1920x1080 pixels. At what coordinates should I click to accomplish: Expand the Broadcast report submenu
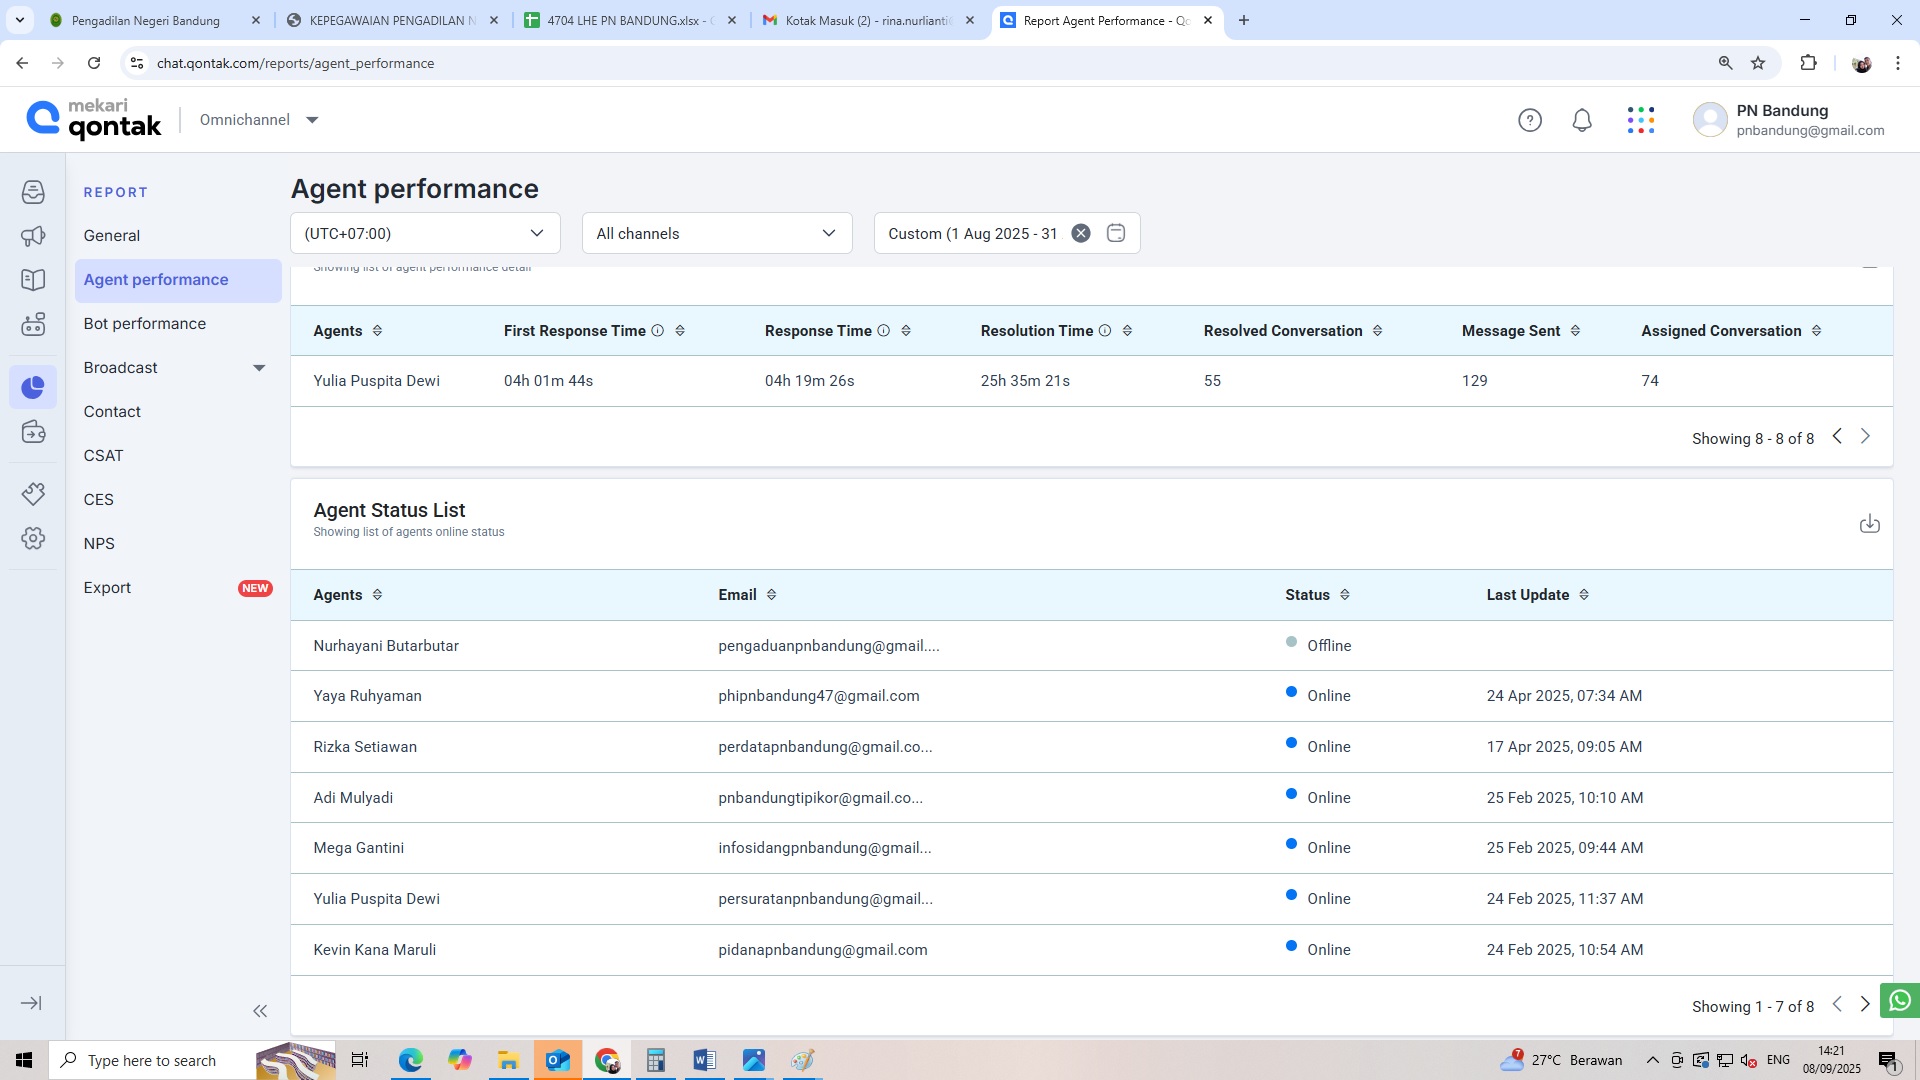259,368
